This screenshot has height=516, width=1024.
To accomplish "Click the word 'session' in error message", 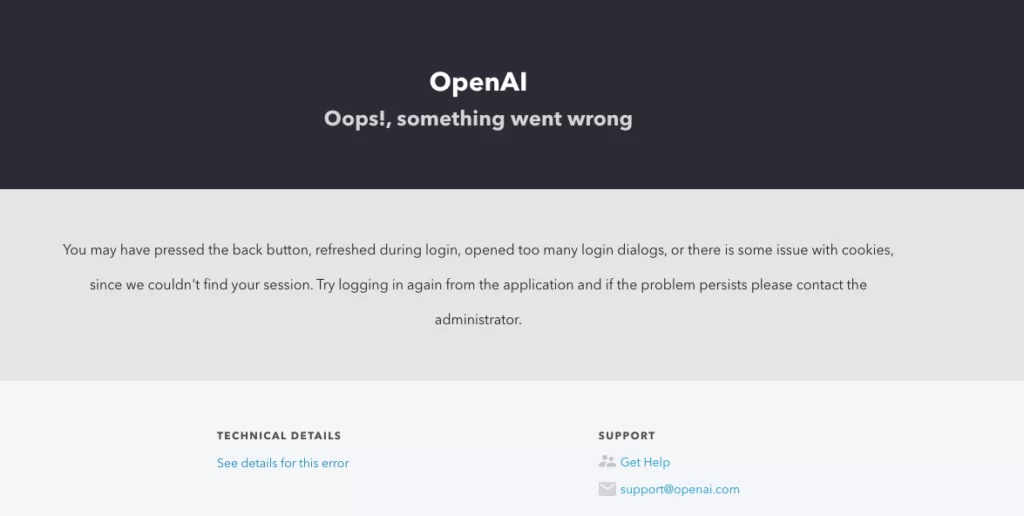I will coord(287,285).
